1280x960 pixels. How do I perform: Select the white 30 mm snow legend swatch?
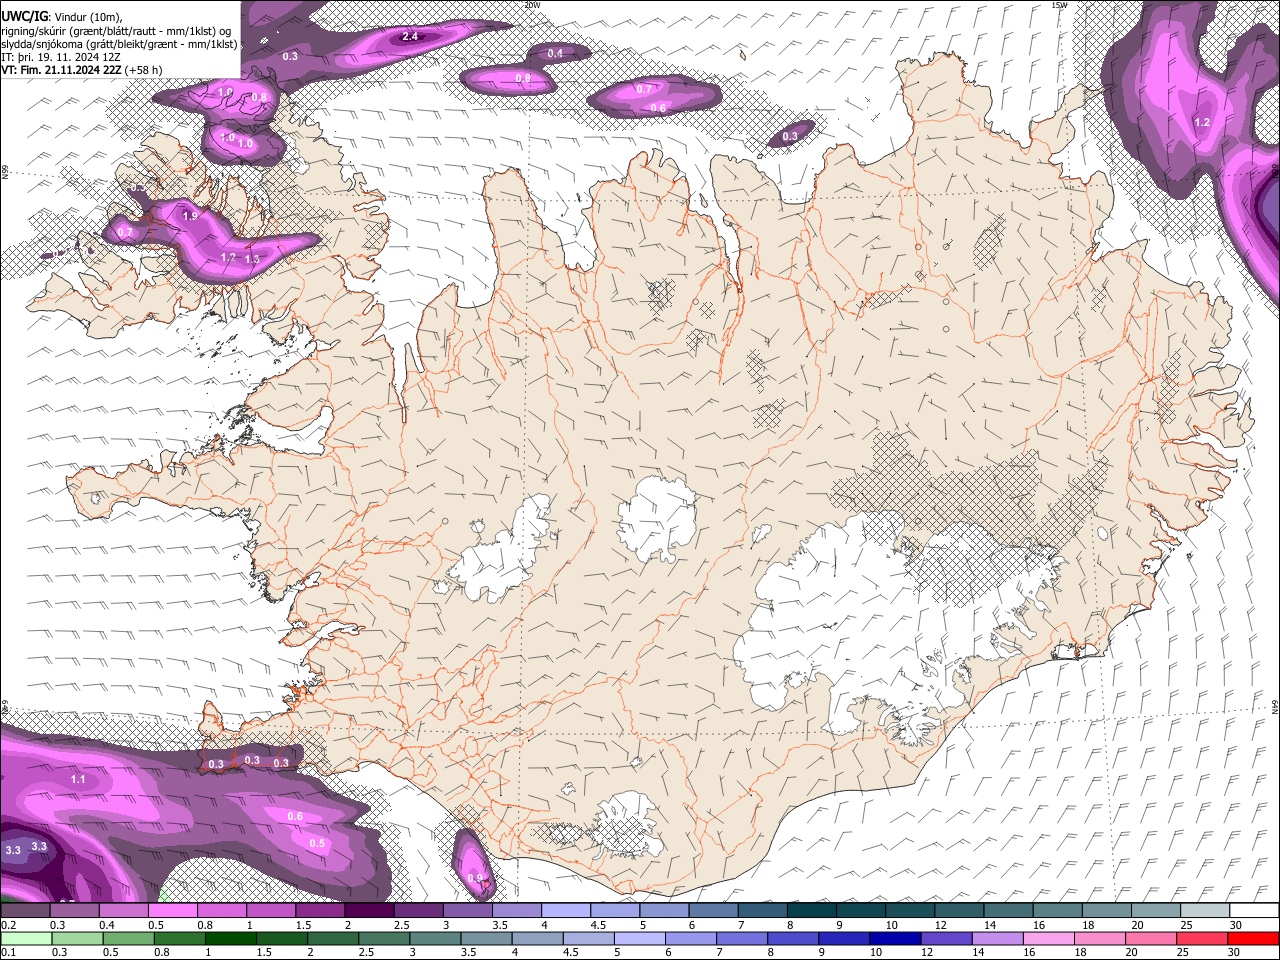1252,911
